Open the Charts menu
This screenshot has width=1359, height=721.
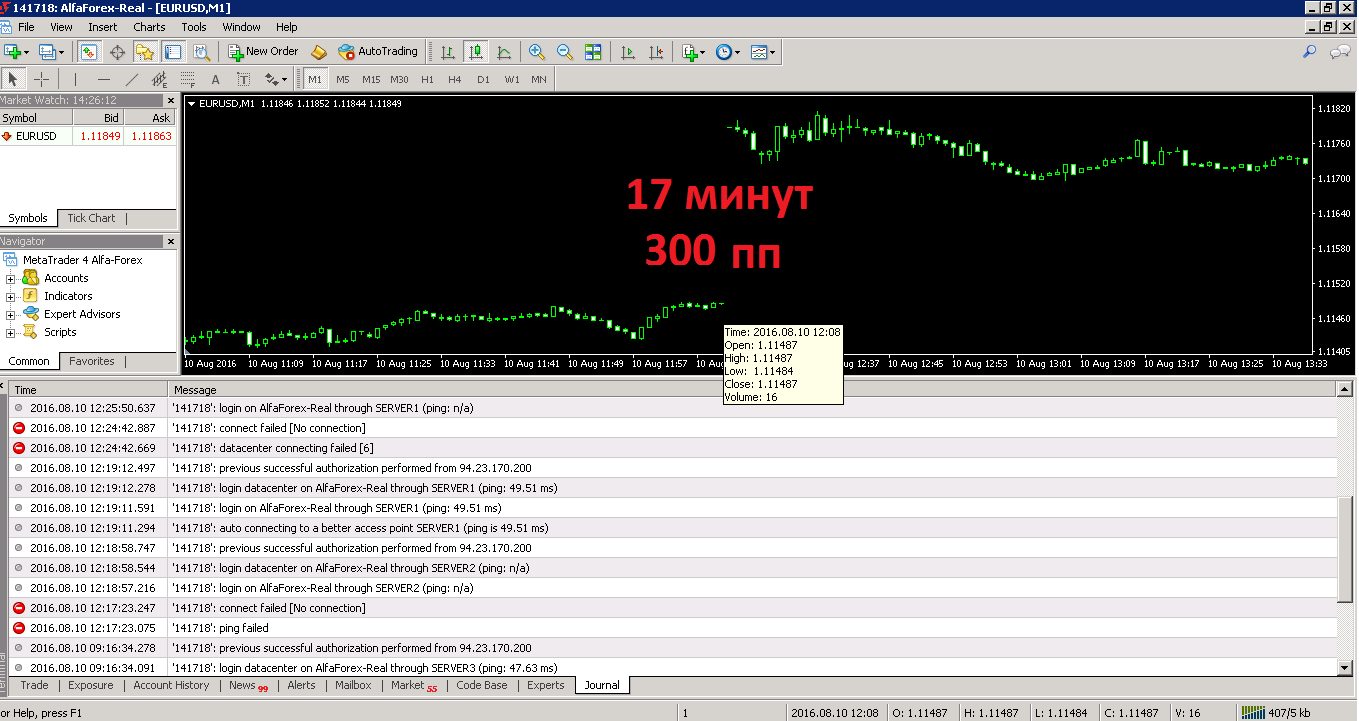click(x=149, y=27)
